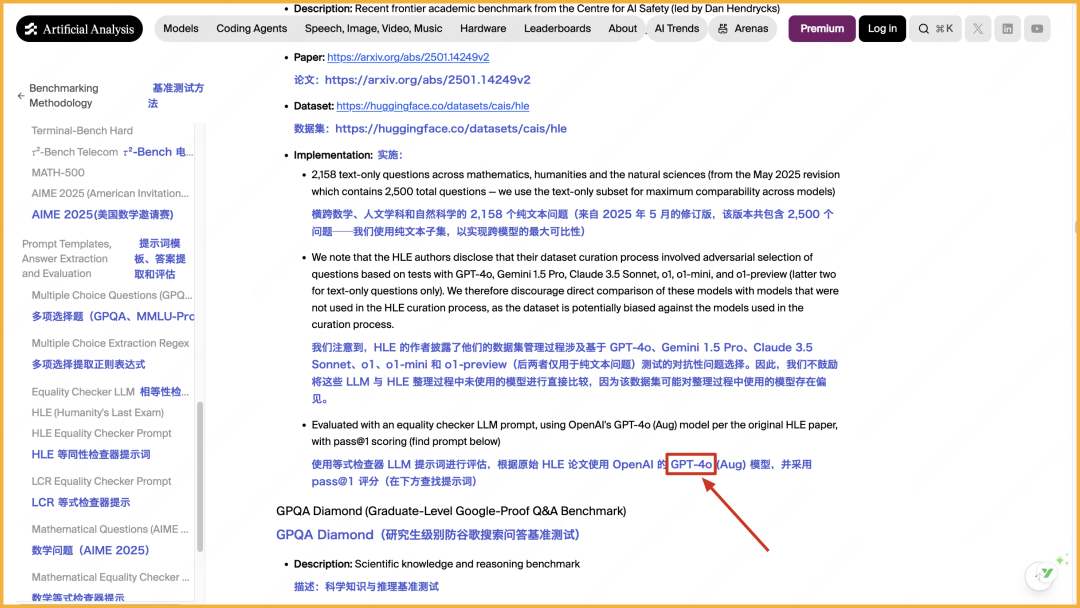Click the Log in button
Viewport: 1080px width, 608px height.
click(882, 29)
